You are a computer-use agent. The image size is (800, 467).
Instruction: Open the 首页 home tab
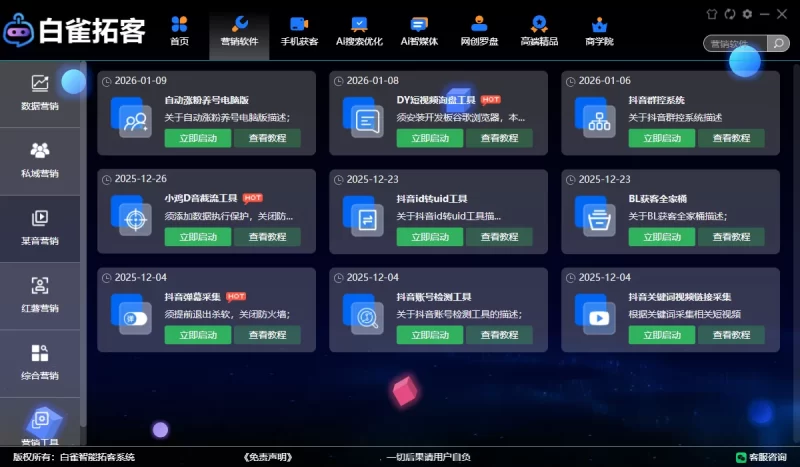click(x=180, y=31)
